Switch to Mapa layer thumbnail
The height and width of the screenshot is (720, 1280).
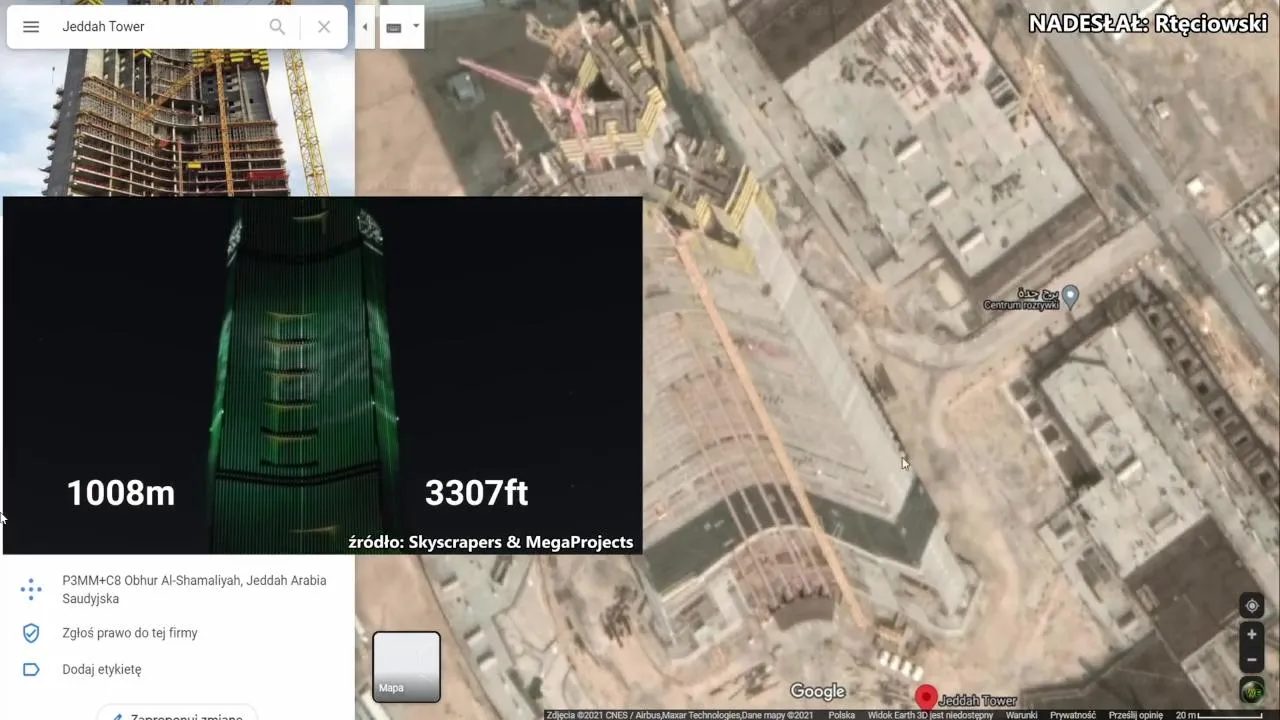406,666
